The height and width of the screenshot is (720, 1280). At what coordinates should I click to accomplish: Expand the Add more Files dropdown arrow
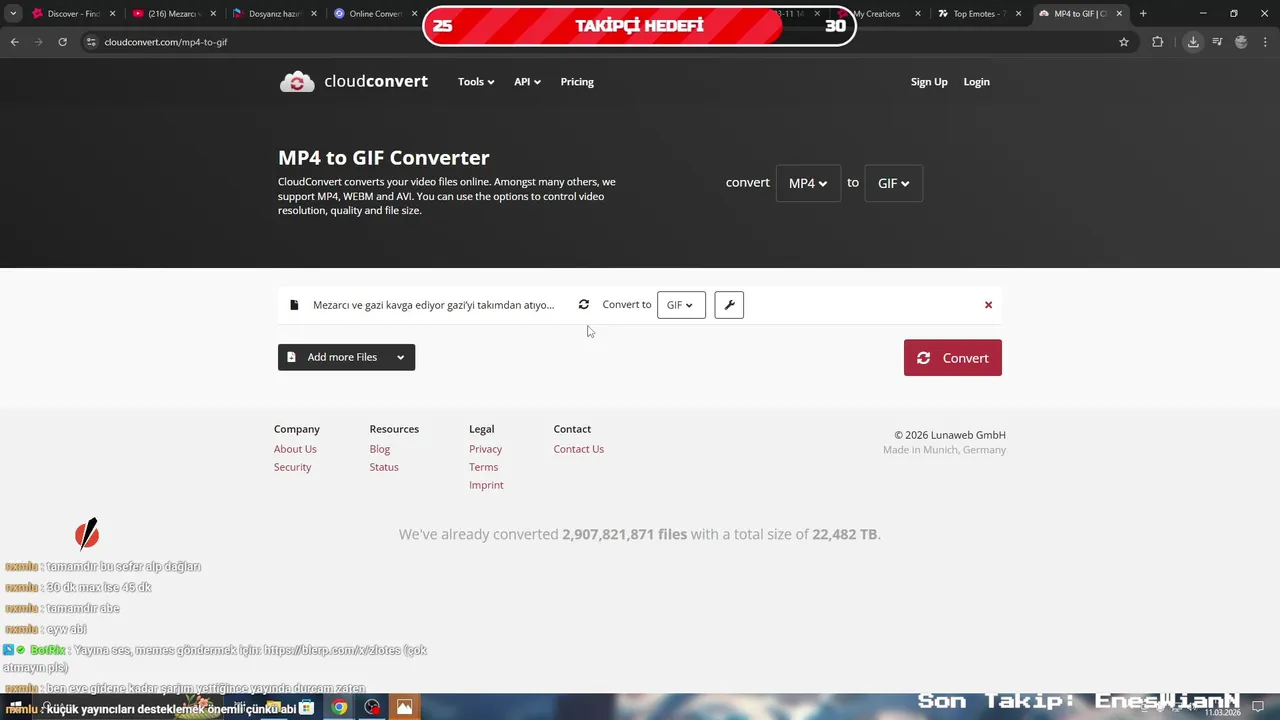pyautogui.click(x=400, y=357)
